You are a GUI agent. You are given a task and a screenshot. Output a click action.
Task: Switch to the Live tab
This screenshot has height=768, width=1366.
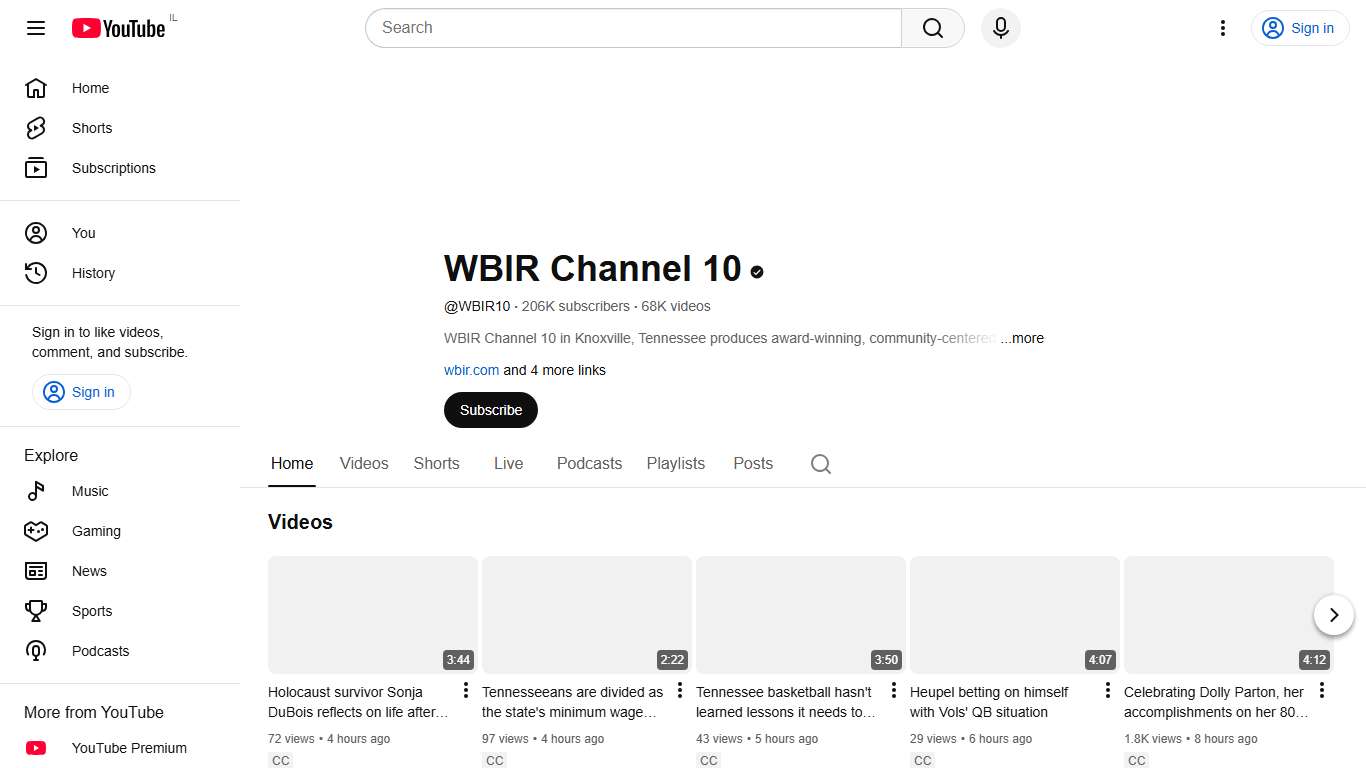tap(508, 463)
